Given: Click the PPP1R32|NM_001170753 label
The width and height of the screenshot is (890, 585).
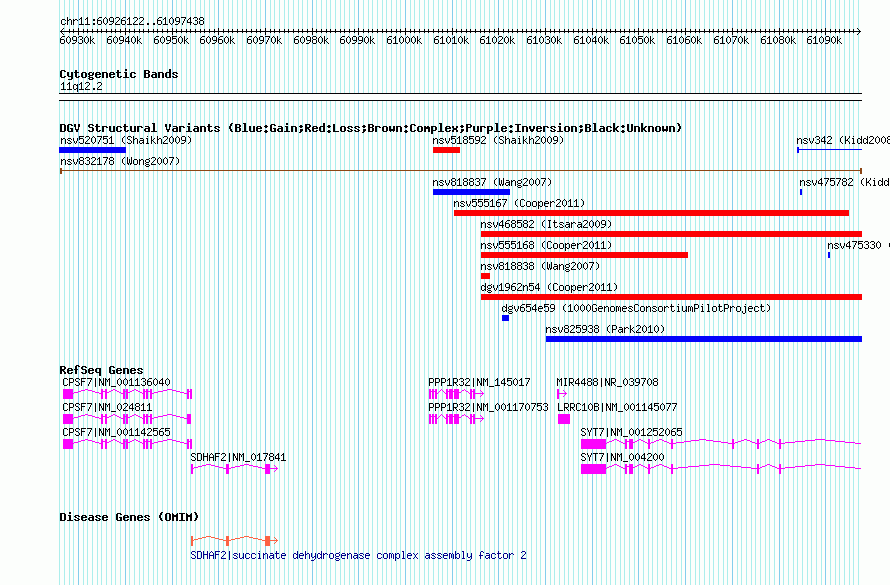Looking at the screenshot, I should pos(489,407).
